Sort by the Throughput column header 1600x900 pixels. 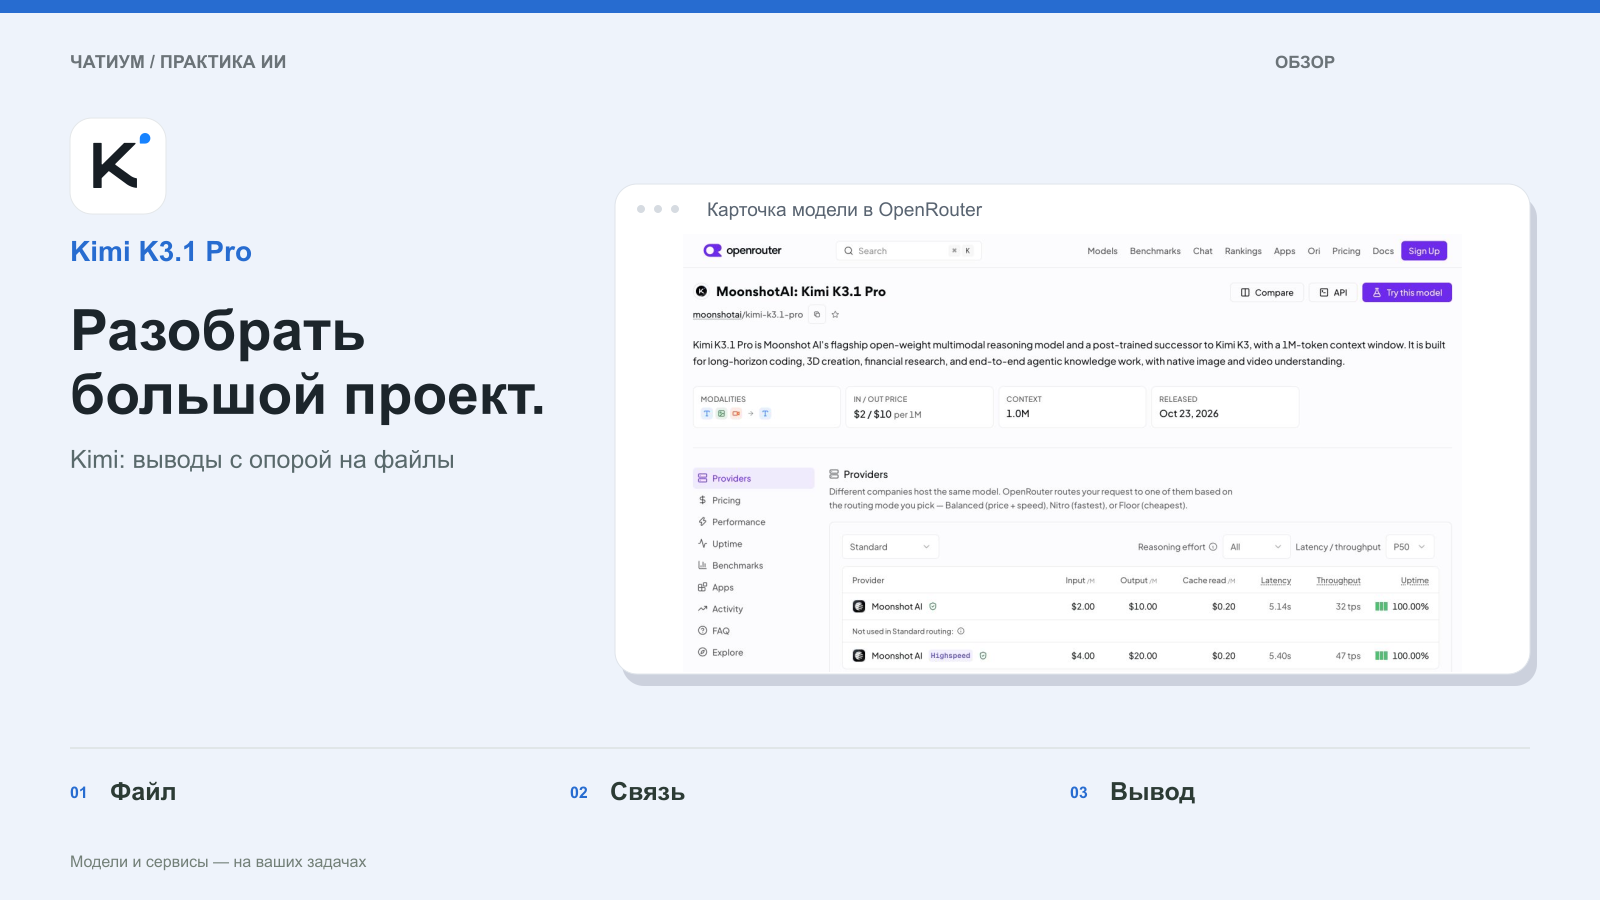point(1338,581)
